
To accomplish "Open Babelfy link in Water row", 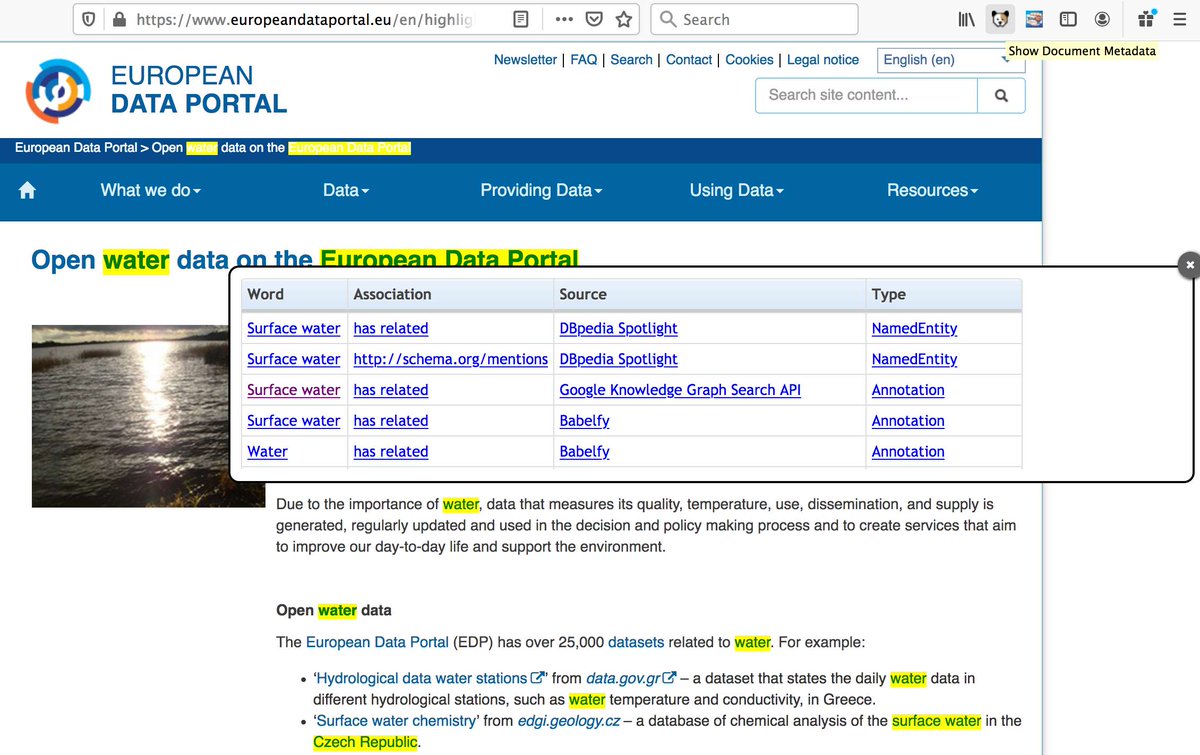I will 585,452.
